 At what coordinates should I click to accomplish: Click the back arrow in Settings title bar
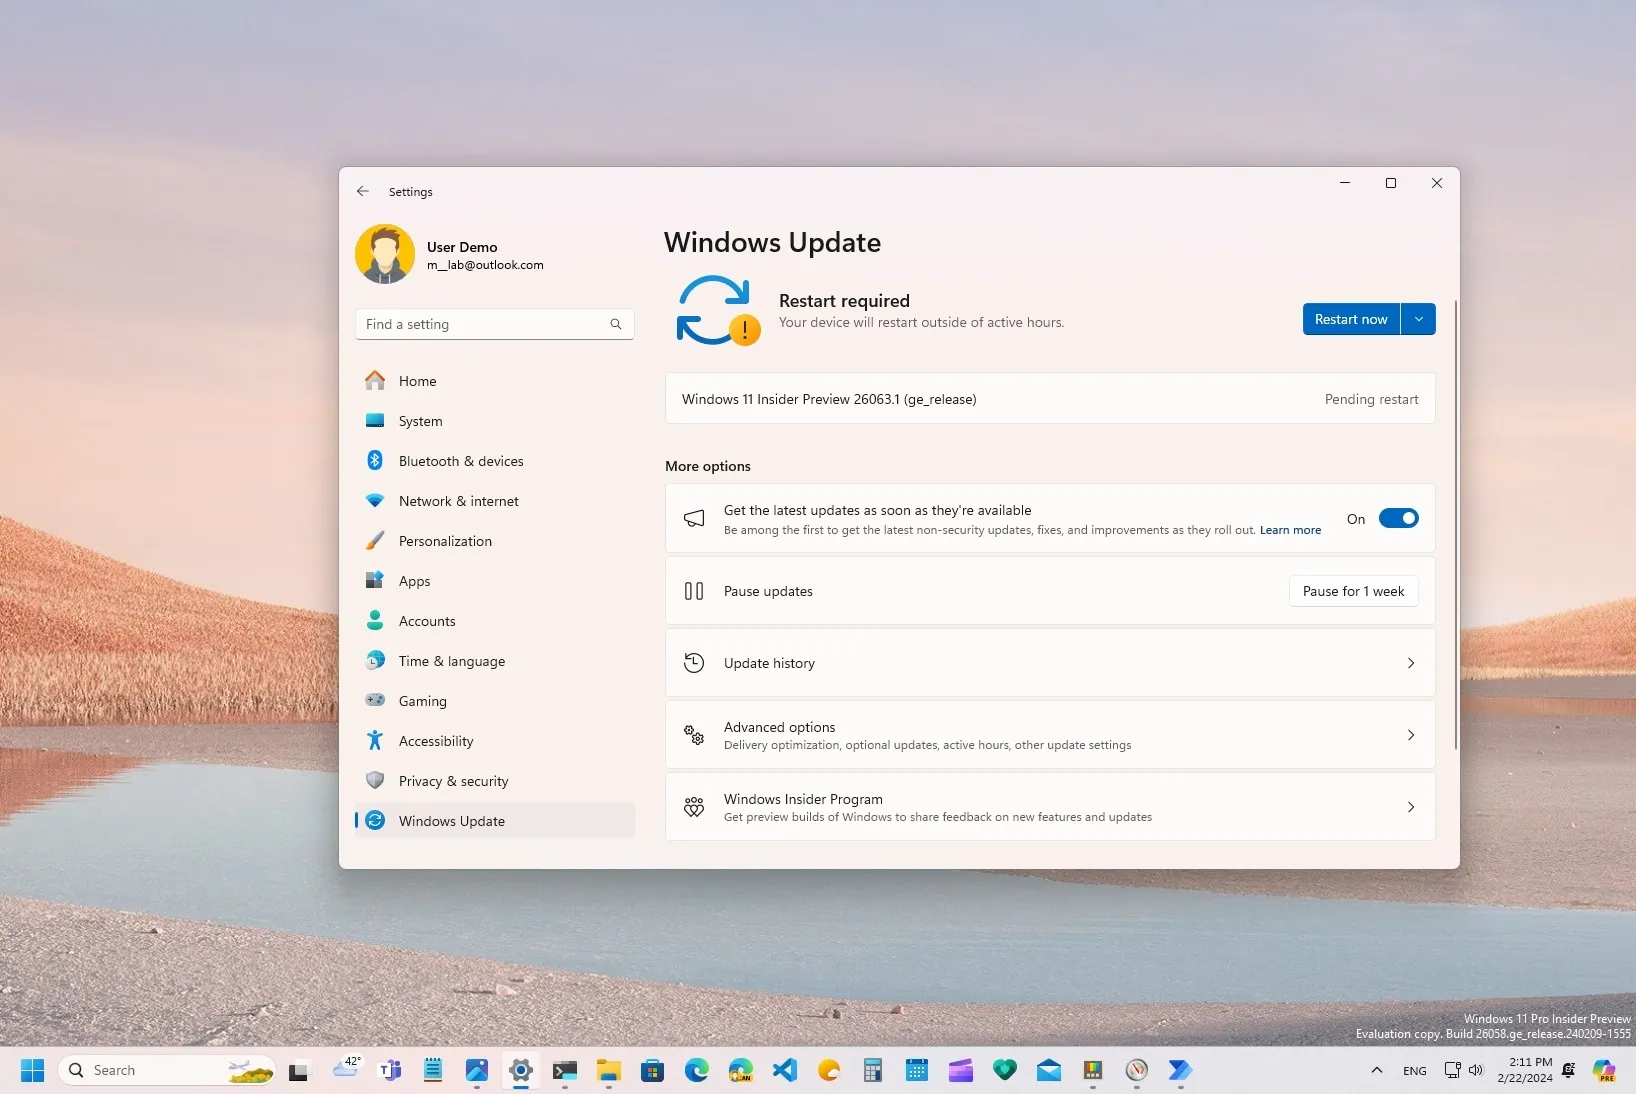coord(363,191)
